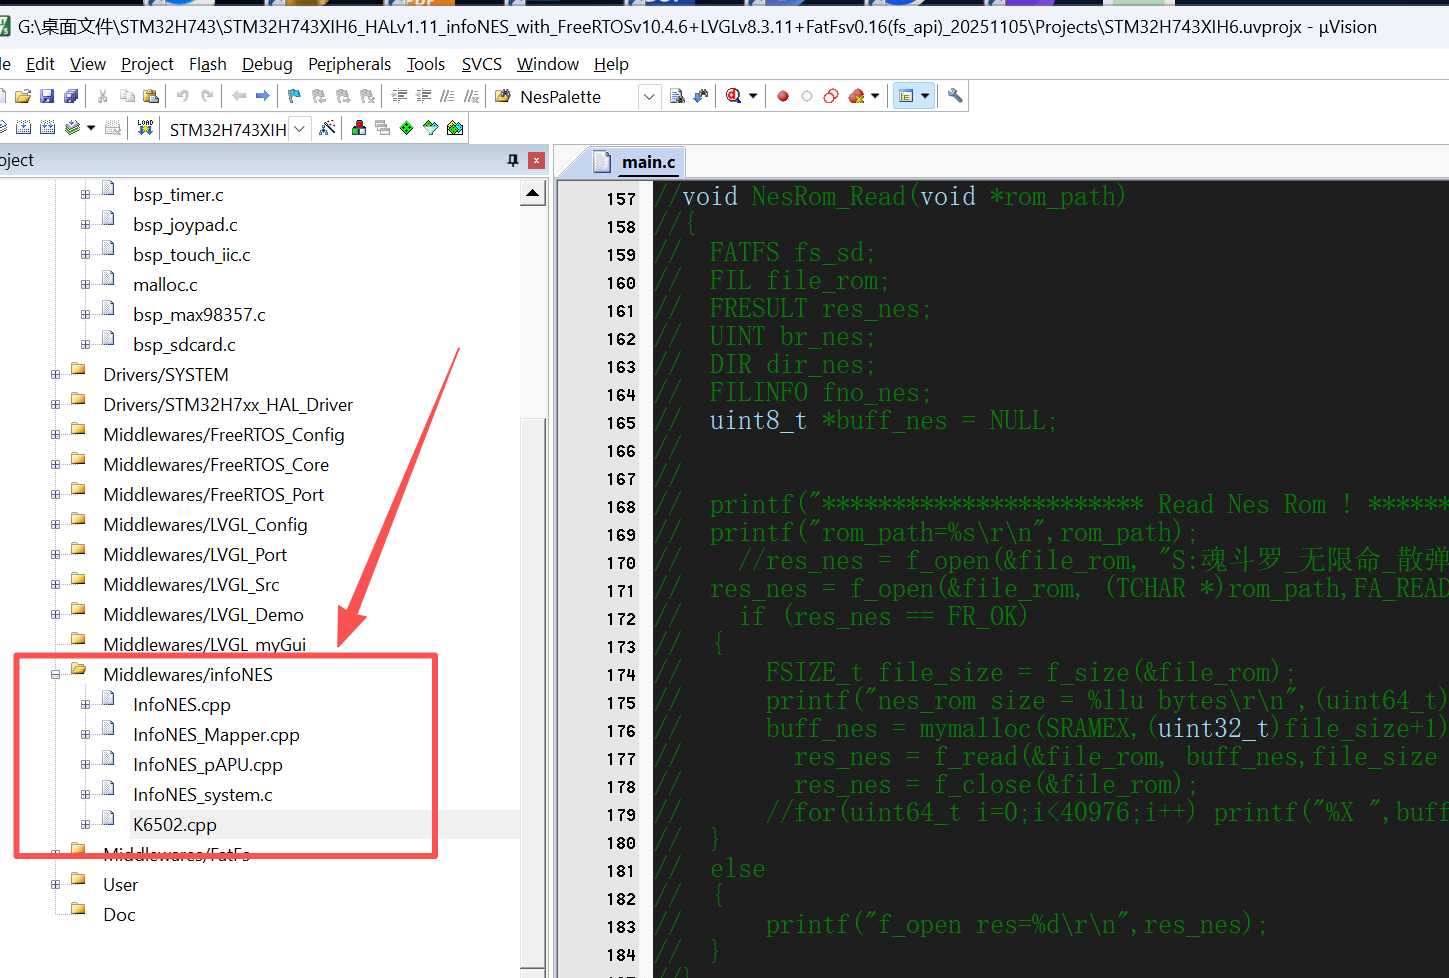Select malloc.c in the project tree
This screenshot has width=1449, height=978.
pyautogui.click(x=165, y=285)
